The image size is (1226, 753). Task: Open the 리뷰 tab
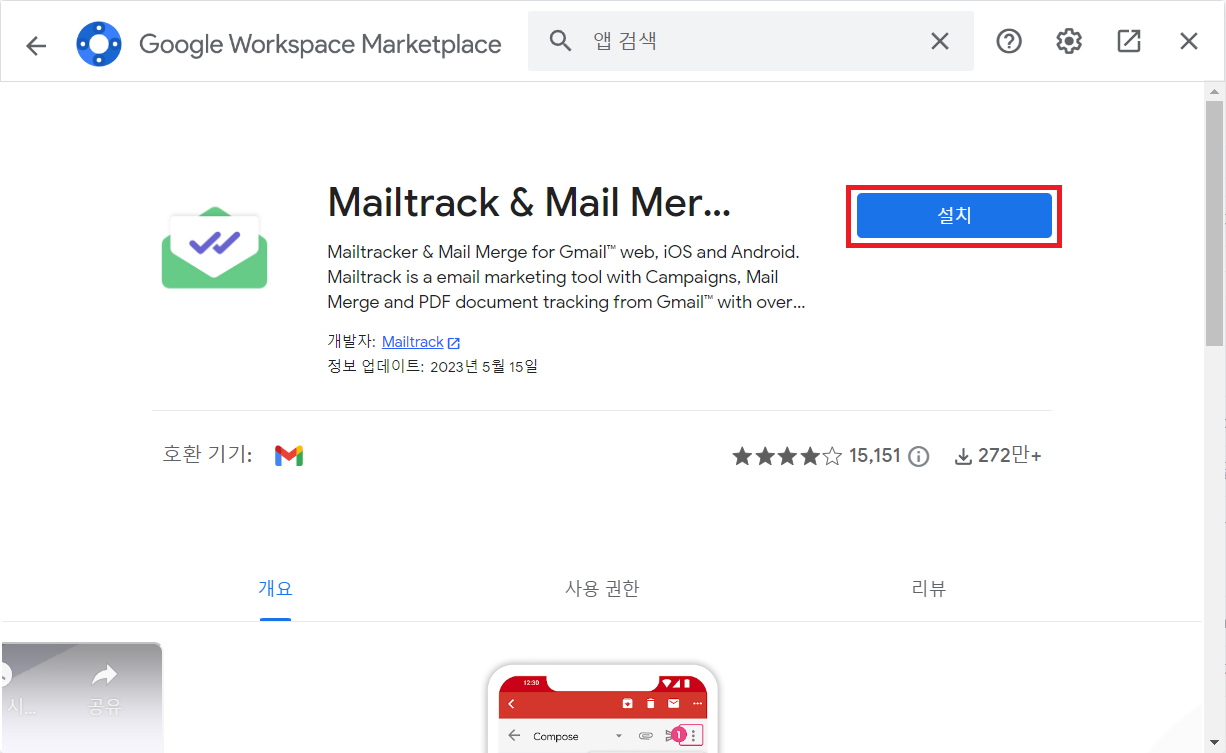pyautogui.click(x=929, y=589)
